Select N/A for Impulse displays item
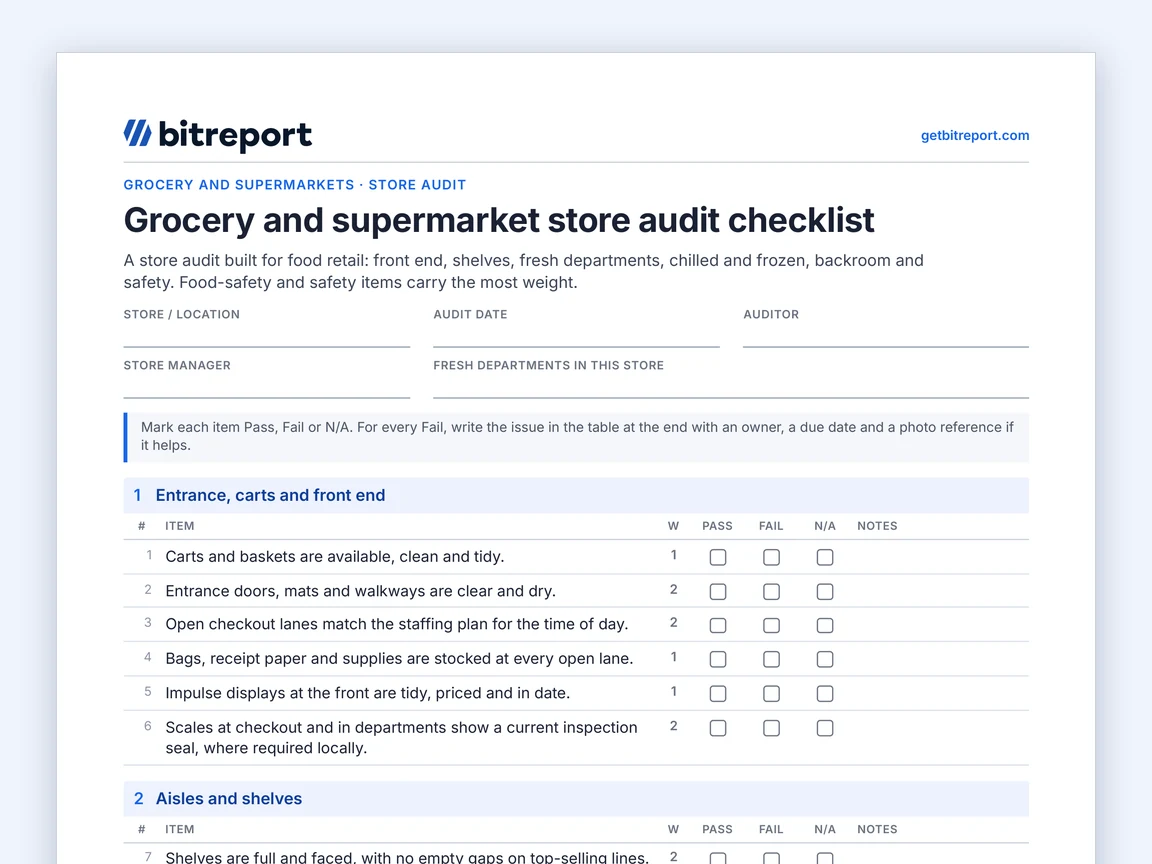Screen dimensions: 1152x864 825,694
